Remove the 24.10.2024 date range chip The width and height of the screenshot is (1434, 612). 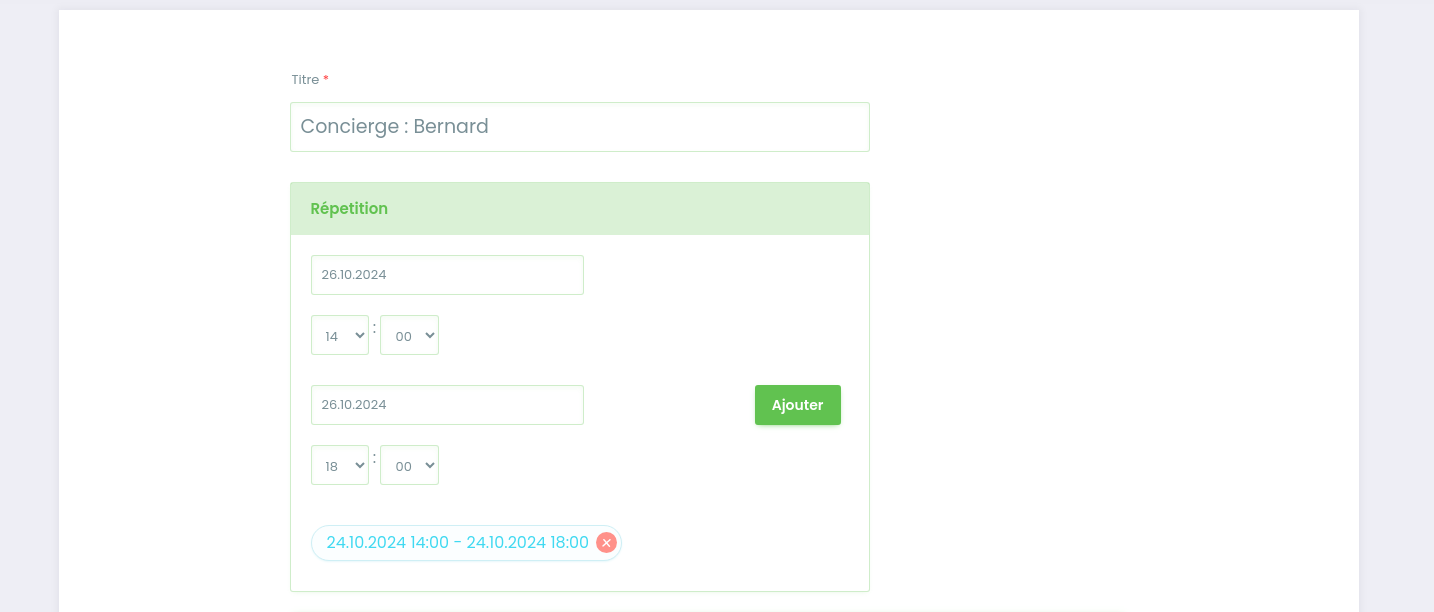[606, 543]
